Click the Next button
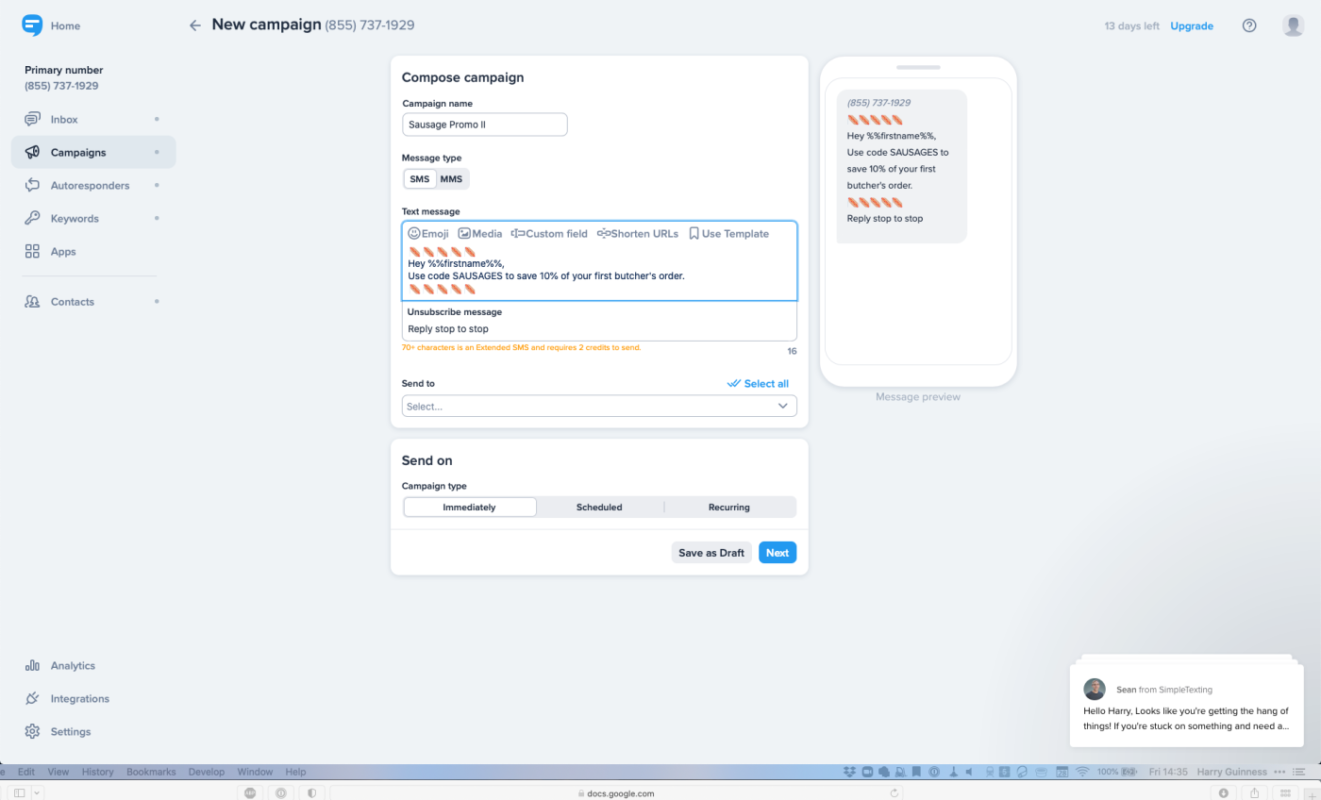This screenshot has width=1321, height=800. coord(778,553)
